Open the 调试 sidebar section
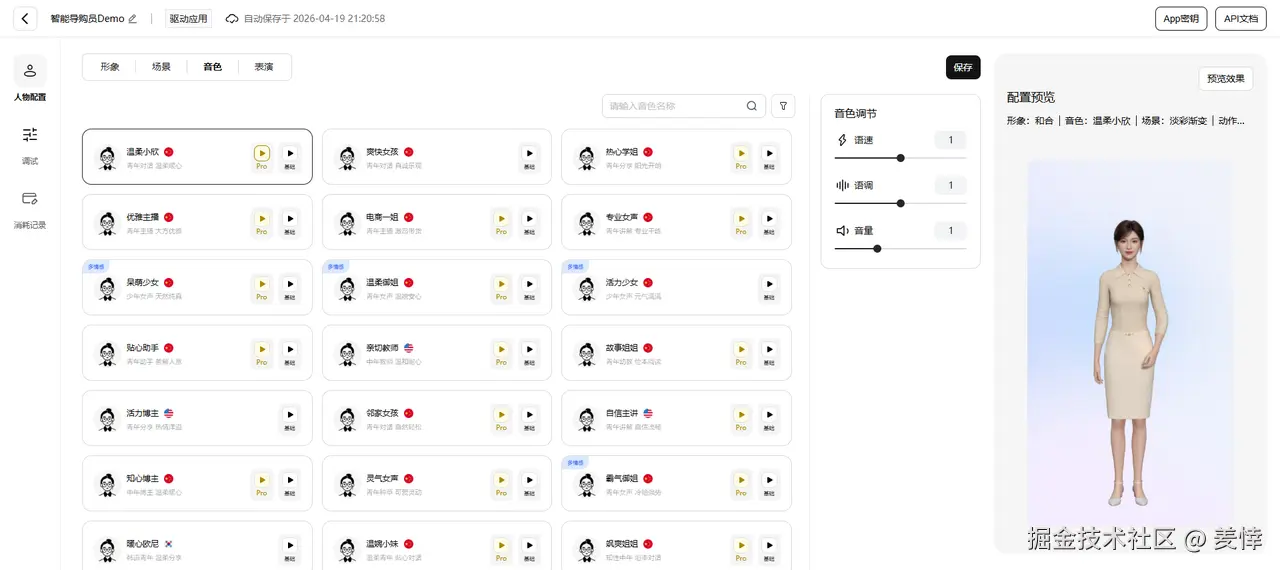This screenshot has height=570, width=1280. click(30, 143)
